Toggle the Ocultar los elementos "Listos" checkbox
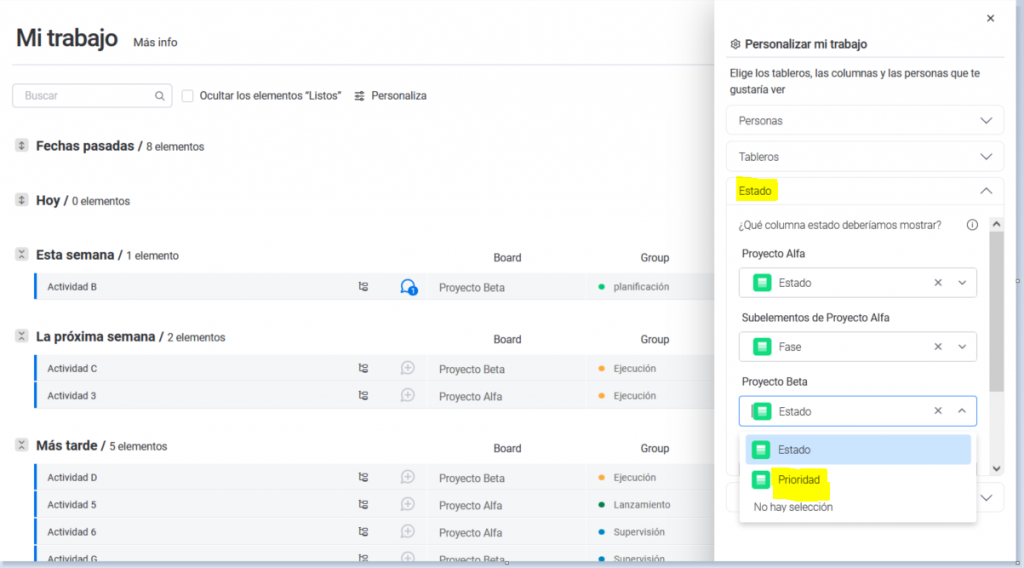The image size is (1024, 568). click(x=188, y=96)
